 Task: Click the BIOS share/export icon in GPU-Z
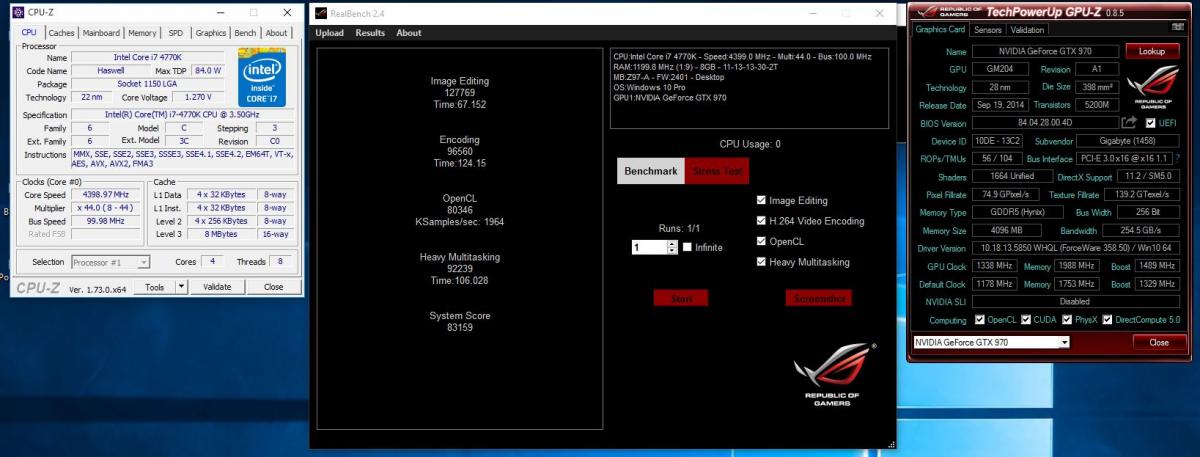(x=1130, y=122)
